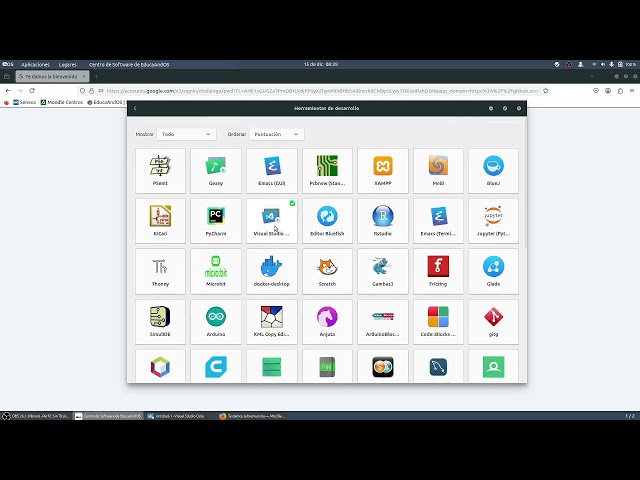Image resolution: width=640 pixels, height=480 pixels.
Task: Open the Anjuta app tile
Action: pos(327,322)
